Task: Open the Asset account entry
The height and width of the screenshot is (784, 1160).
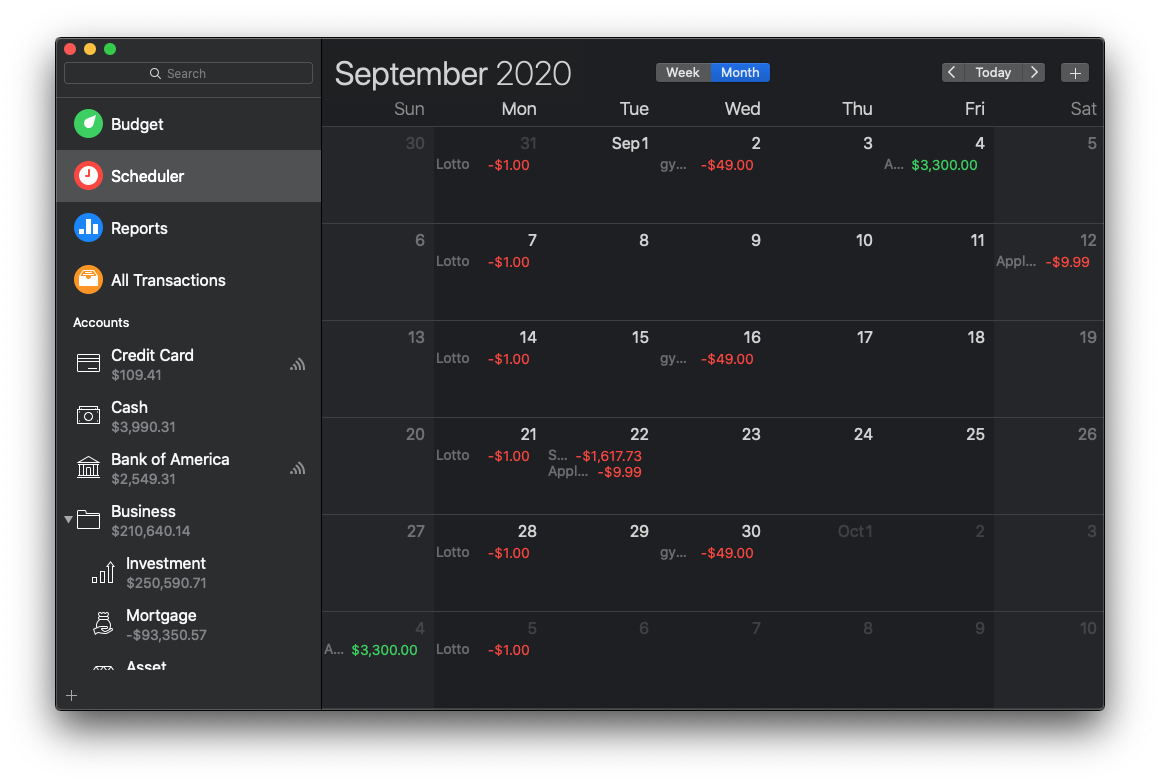Action: [x=145, y=665]
